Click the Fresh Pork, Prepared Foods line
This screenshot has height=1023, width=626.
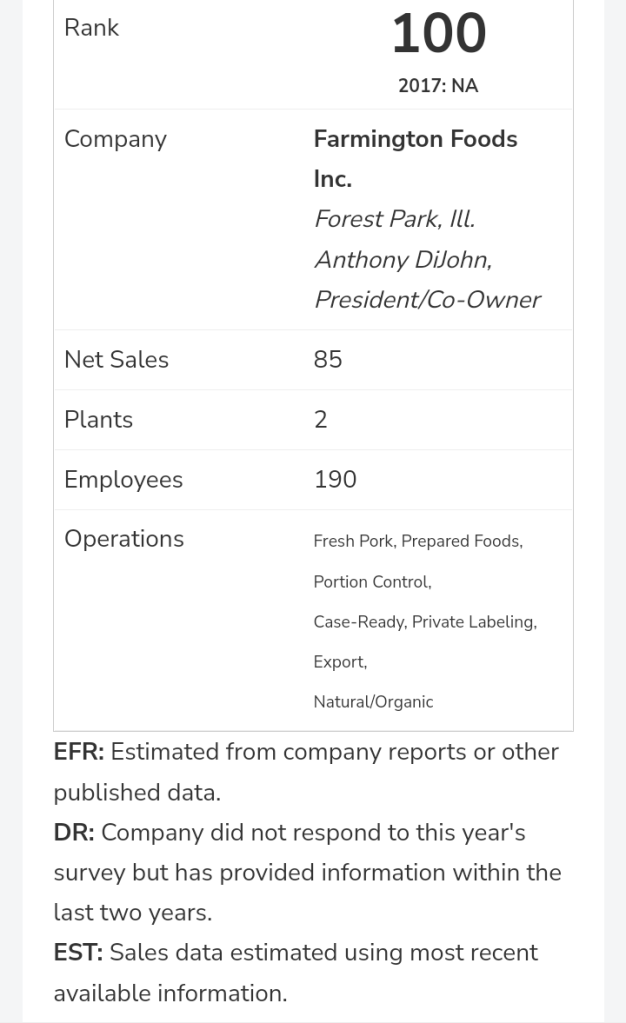coord(418,541)
